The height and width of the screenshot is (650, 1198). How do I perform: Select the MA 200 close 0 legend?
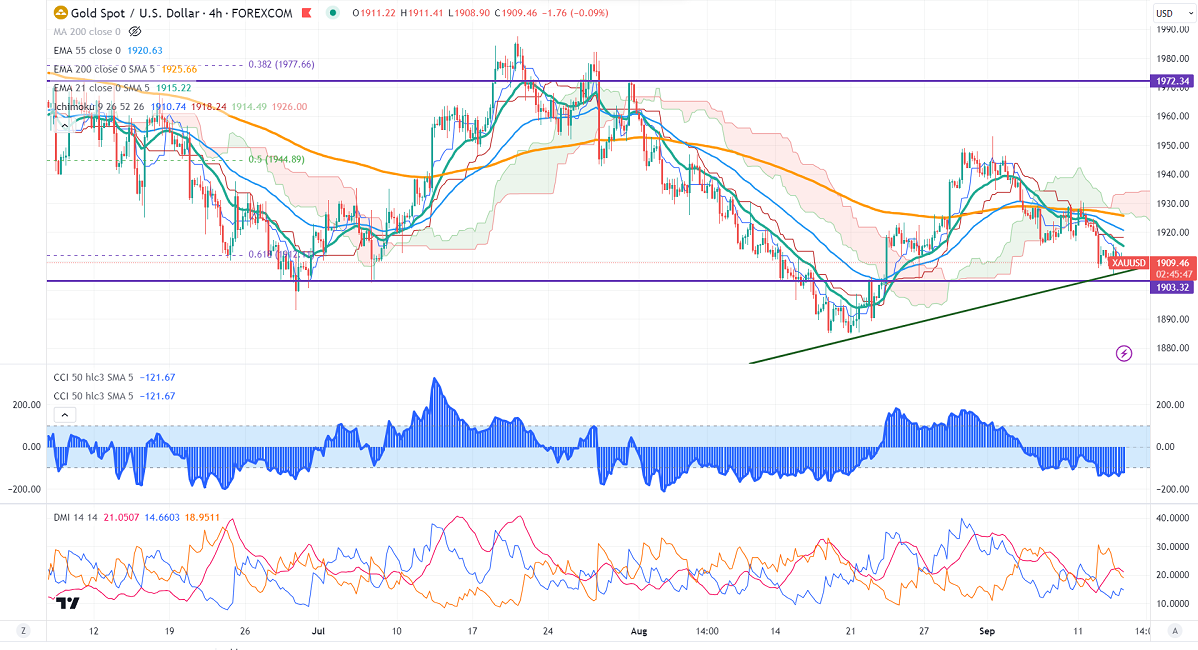pyautogui.click(x=87, y=31)
